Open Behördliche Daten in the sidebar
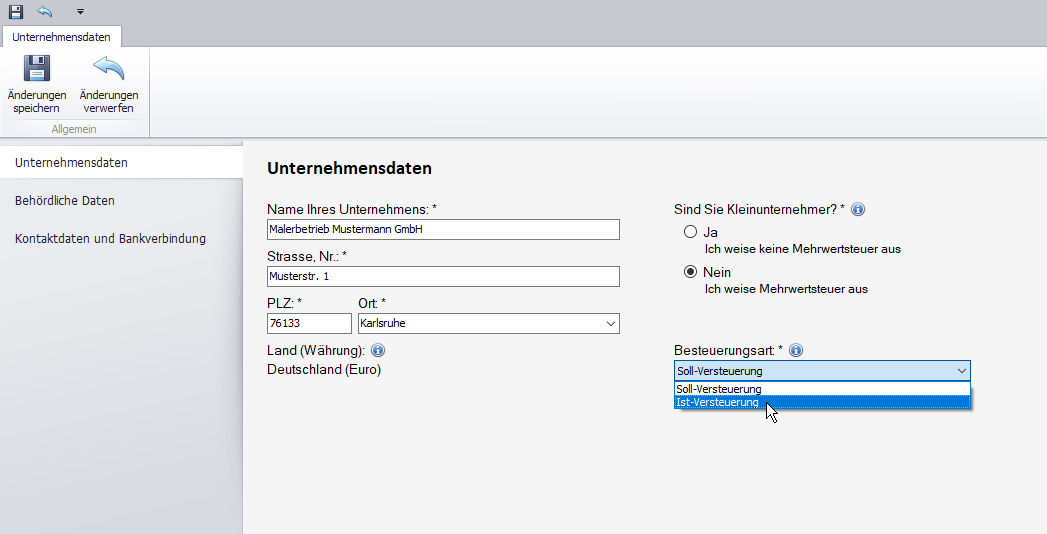The height and width of the screenshot is (534, 1047). [65, 200]
